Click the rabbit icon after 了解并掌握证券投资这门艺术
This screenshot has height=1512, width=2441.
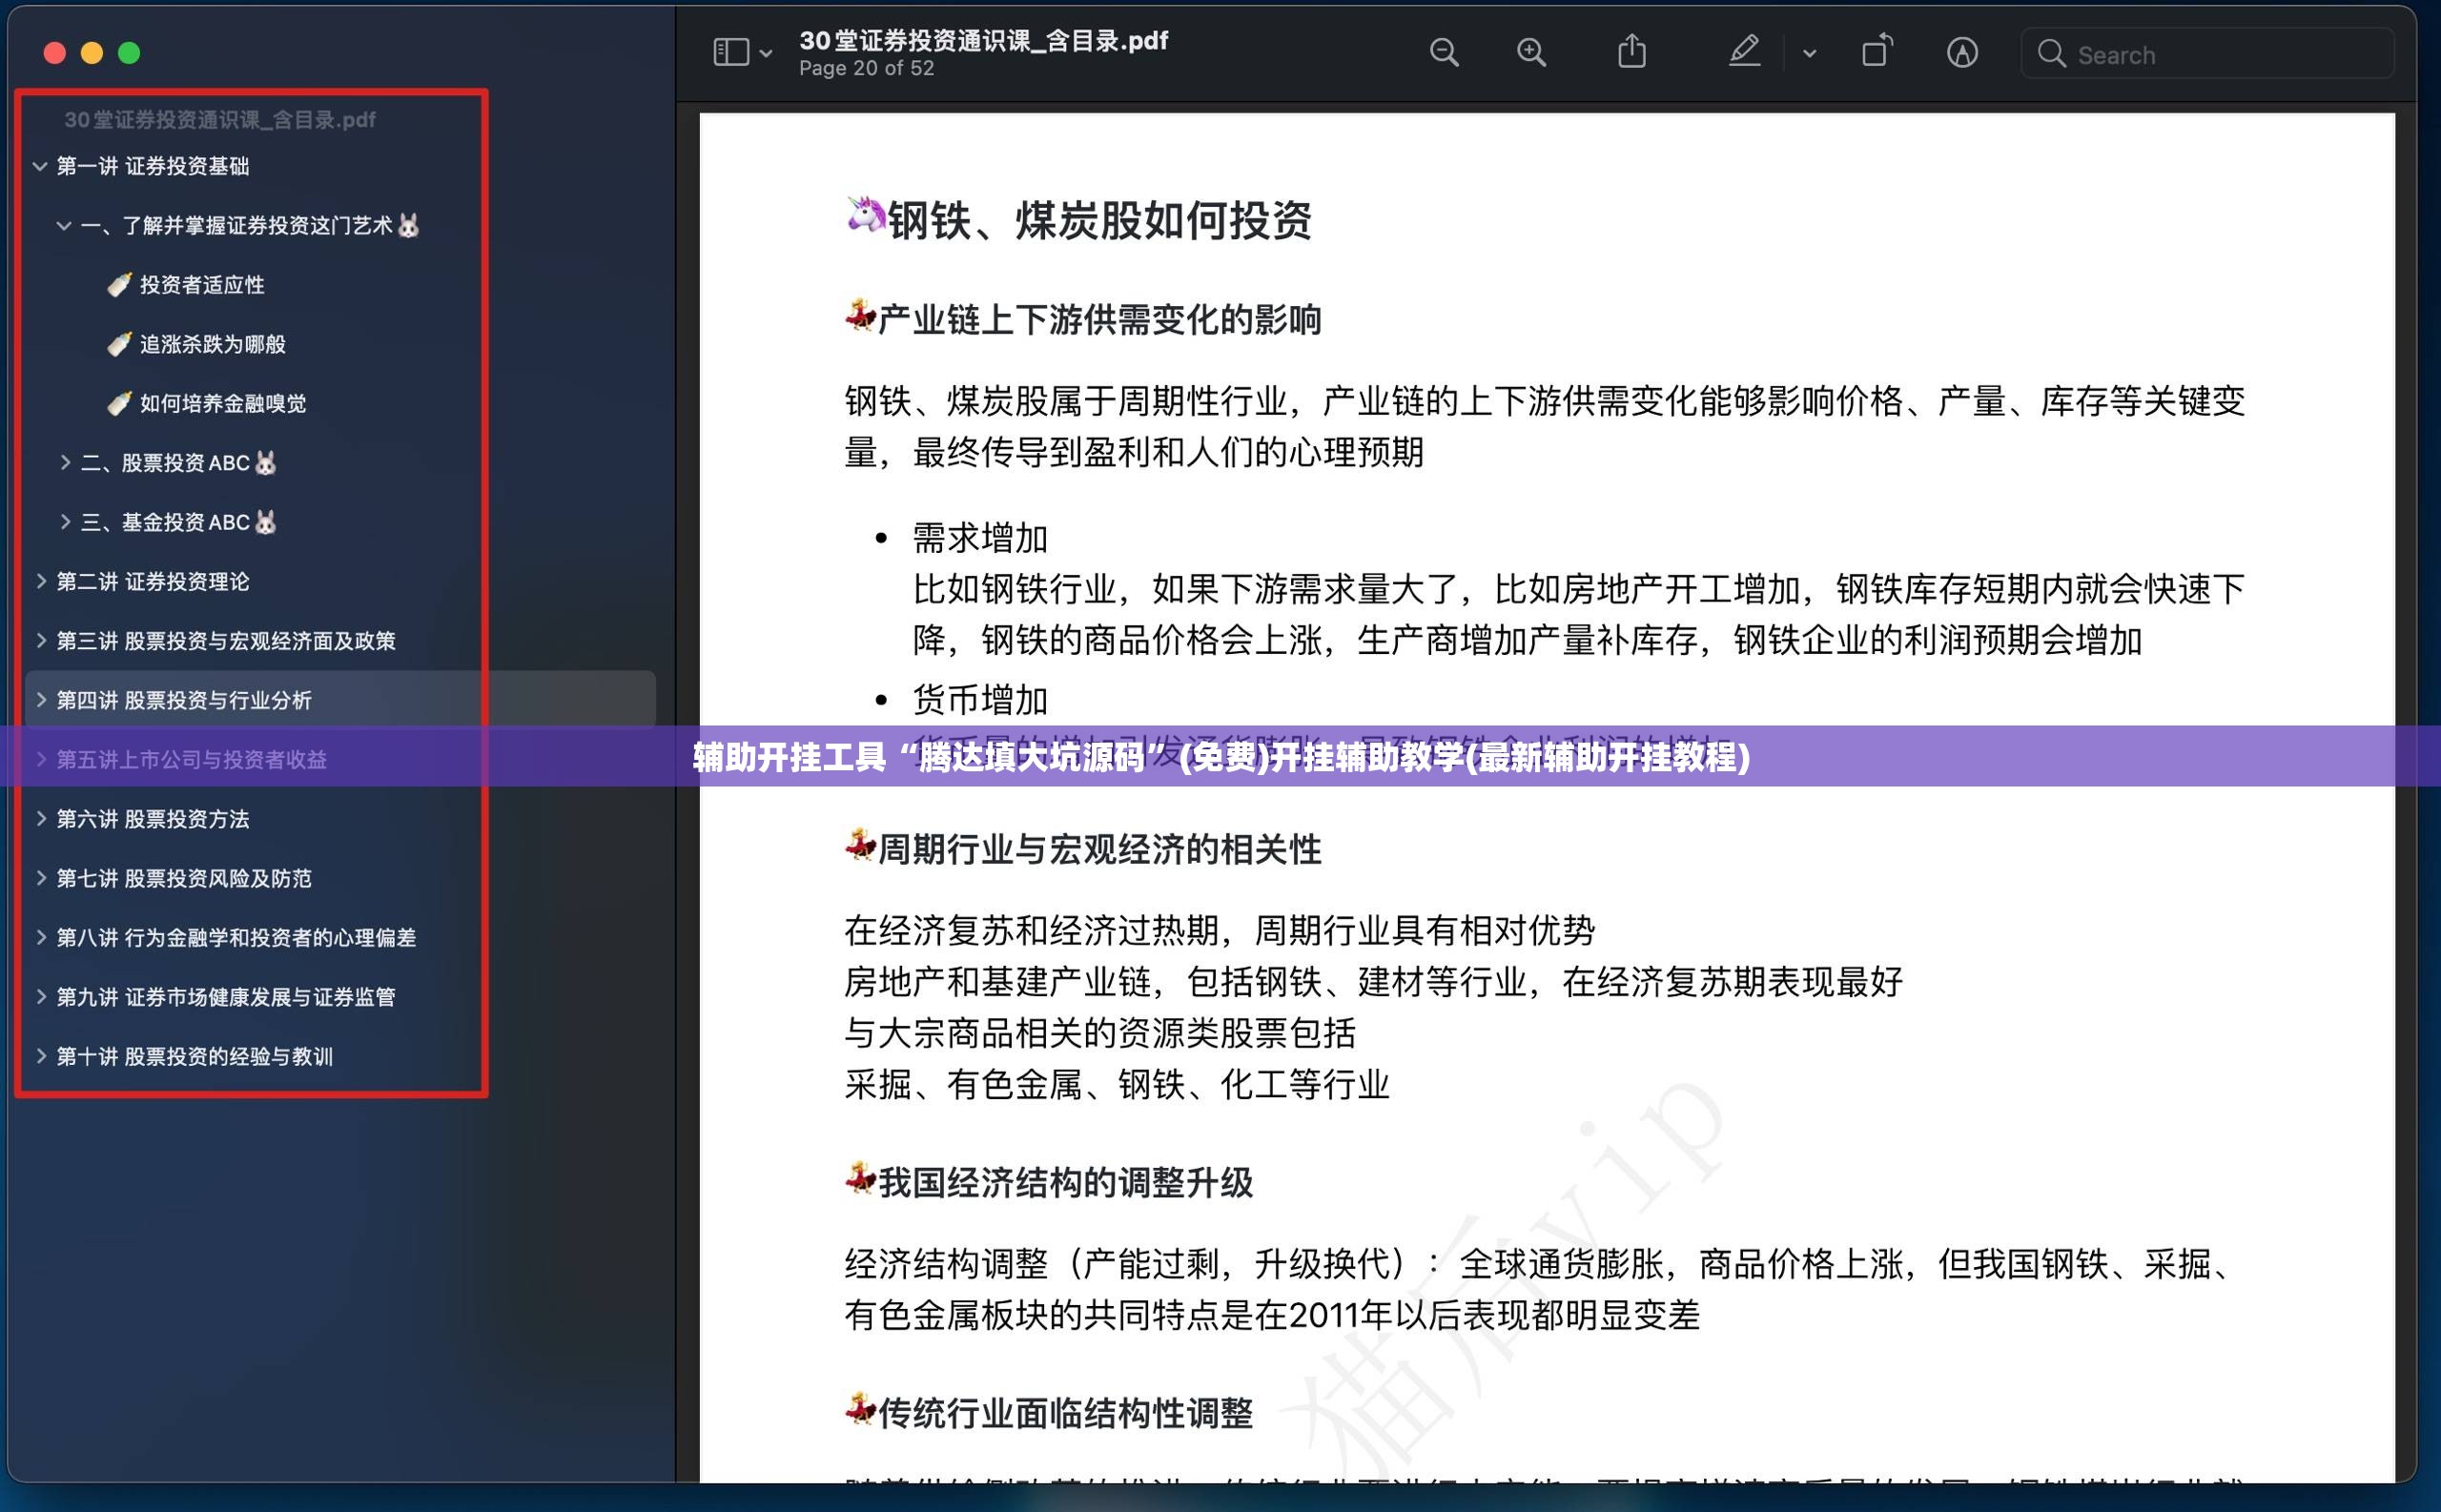(408, 225)
